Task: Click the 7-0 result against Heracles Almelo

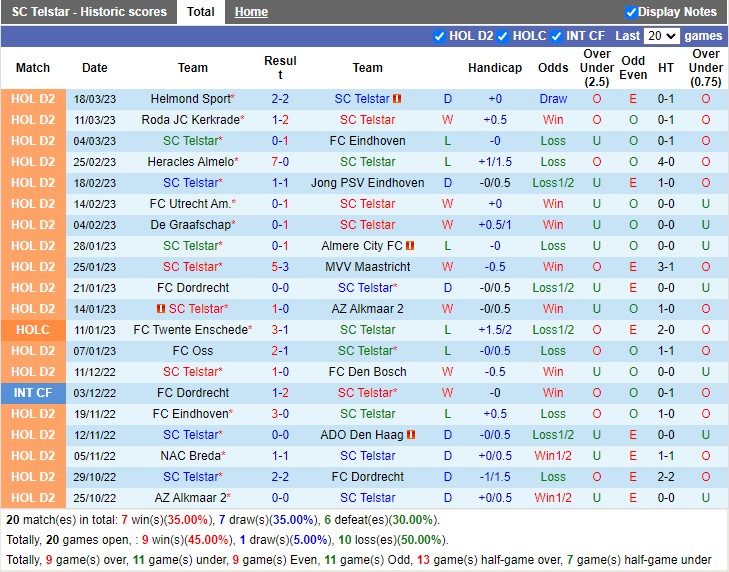Action: [x=280, y=162]
